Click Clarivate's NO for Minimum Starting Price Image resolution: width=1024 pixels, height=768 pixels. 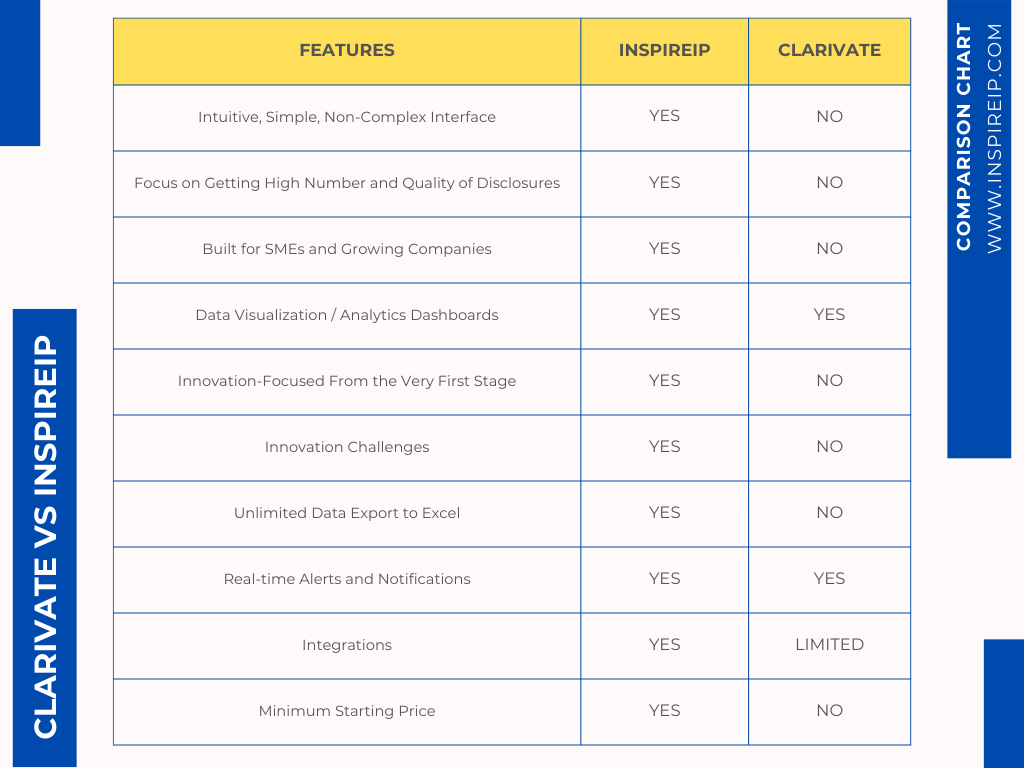coord(829,711)
